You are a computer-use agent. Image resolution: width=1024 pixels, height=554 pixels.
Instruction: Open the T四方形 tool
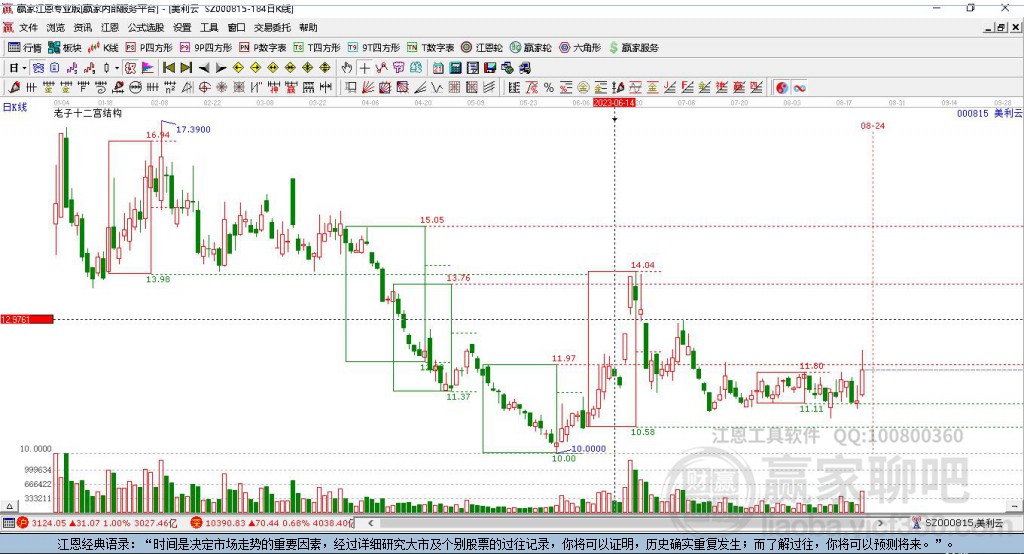[317, 48]
